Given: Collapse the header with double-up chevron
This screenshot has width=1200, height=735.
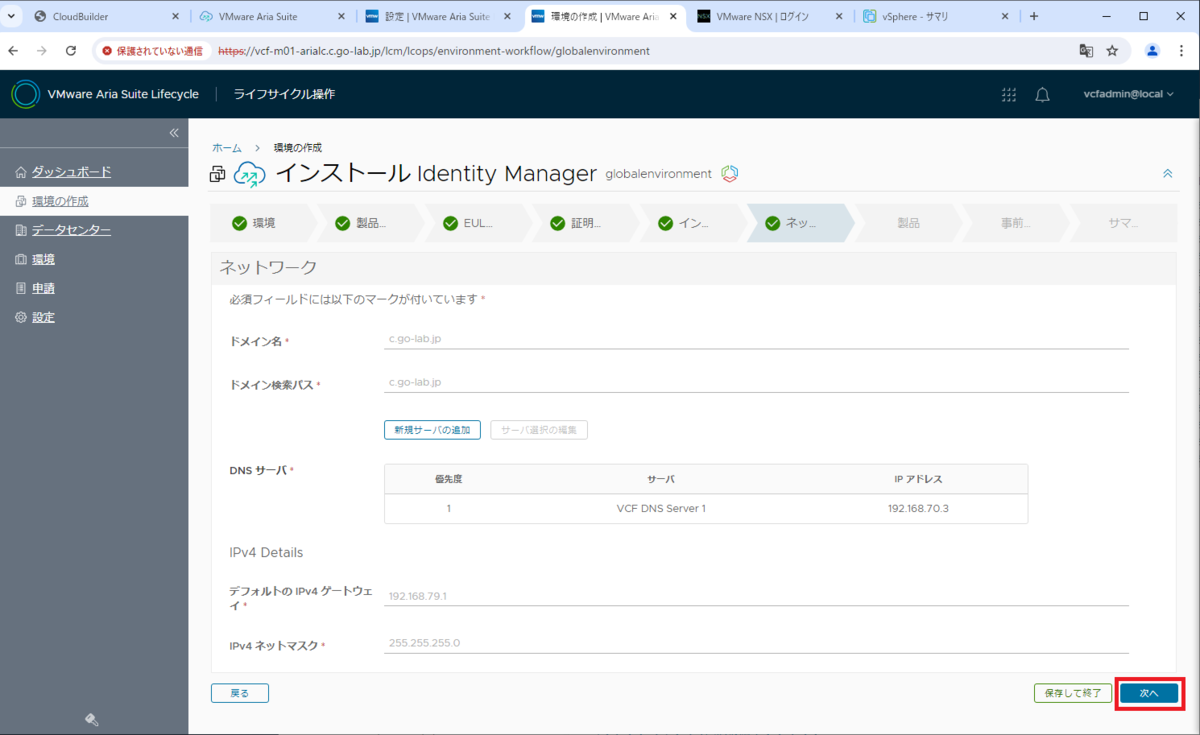Looking at the screenshot, I should (x=1167, y=174).
